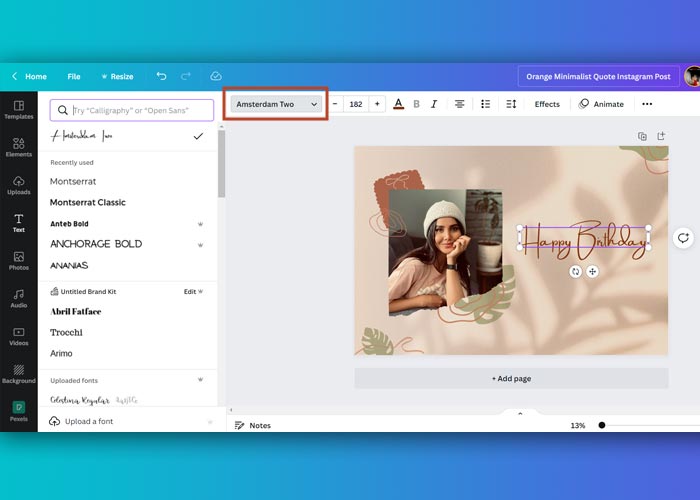Click the rotate handle below text box

point(575,271)
